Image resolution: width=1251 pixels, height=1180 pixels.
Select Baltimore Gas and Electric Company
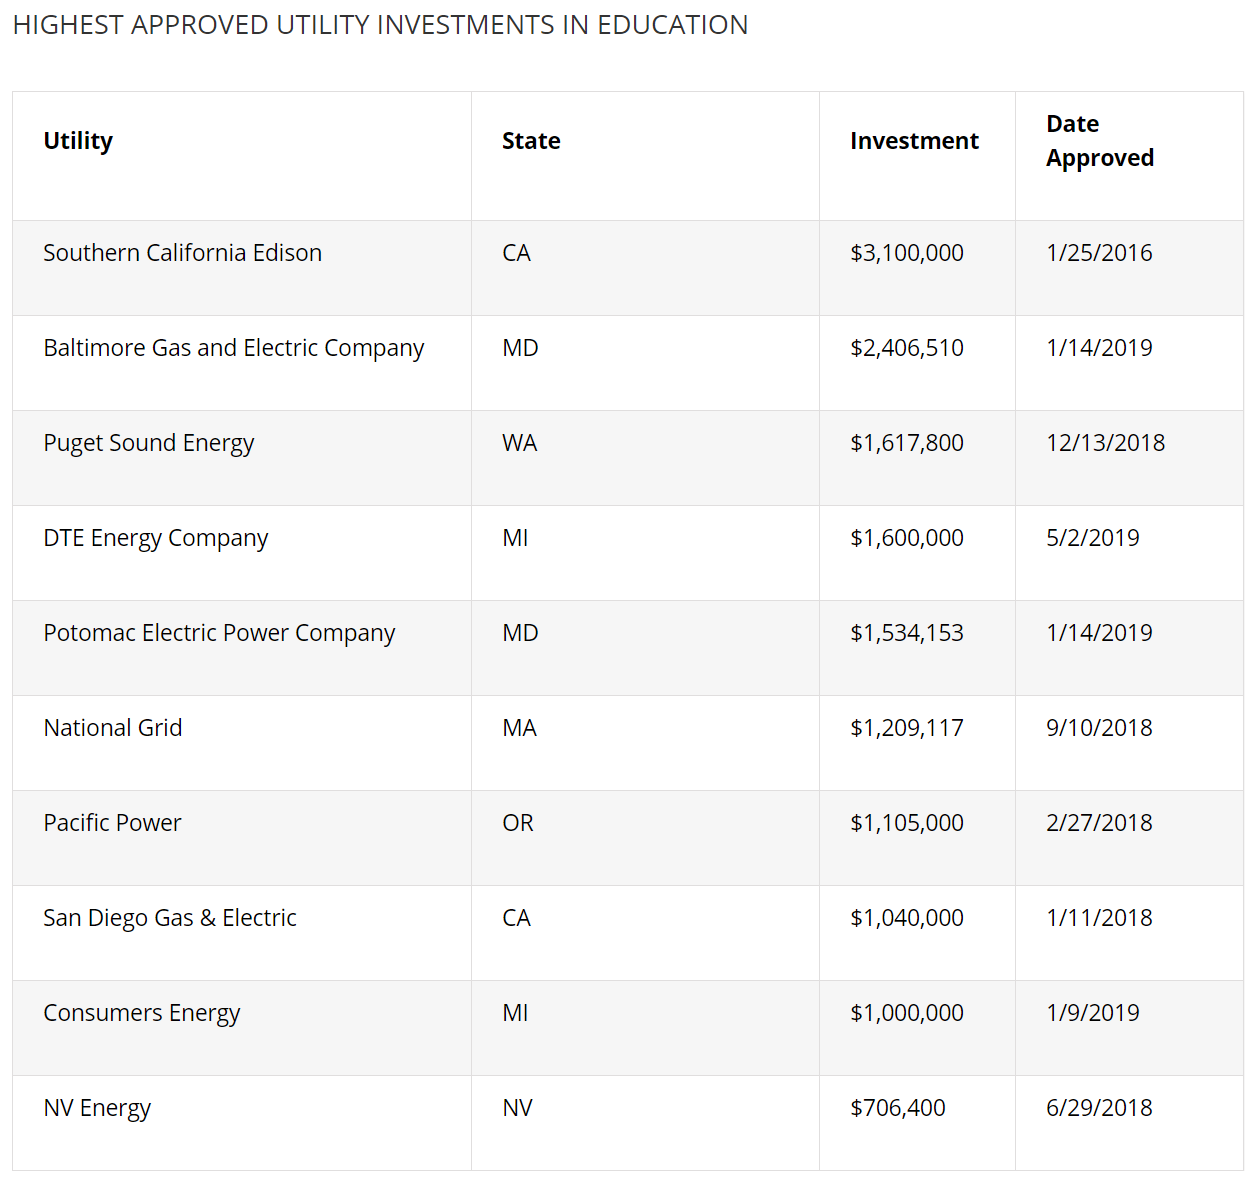[x=233, y=348]
